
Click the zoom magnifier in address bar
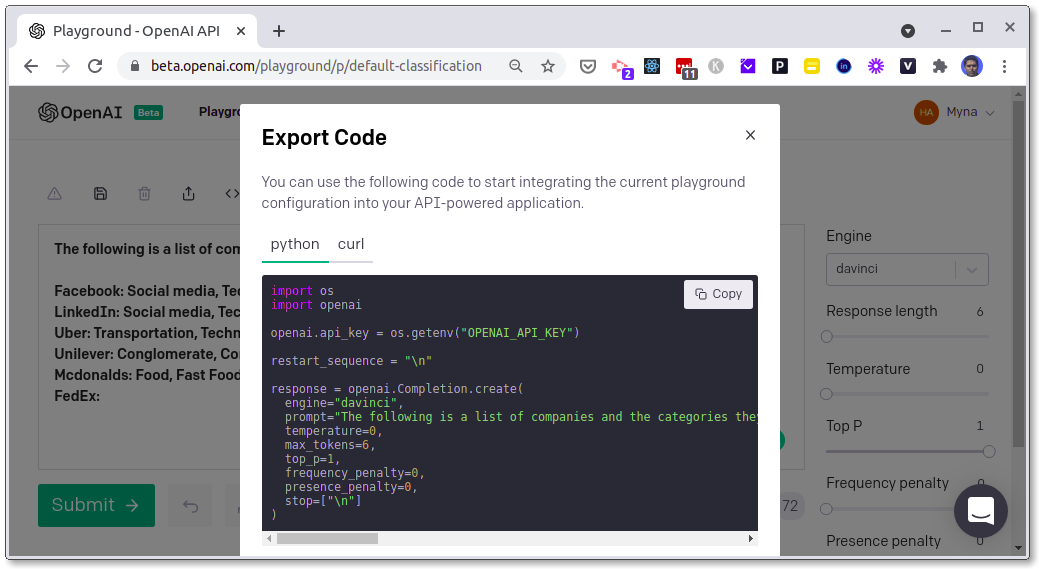tap(516, 66)
